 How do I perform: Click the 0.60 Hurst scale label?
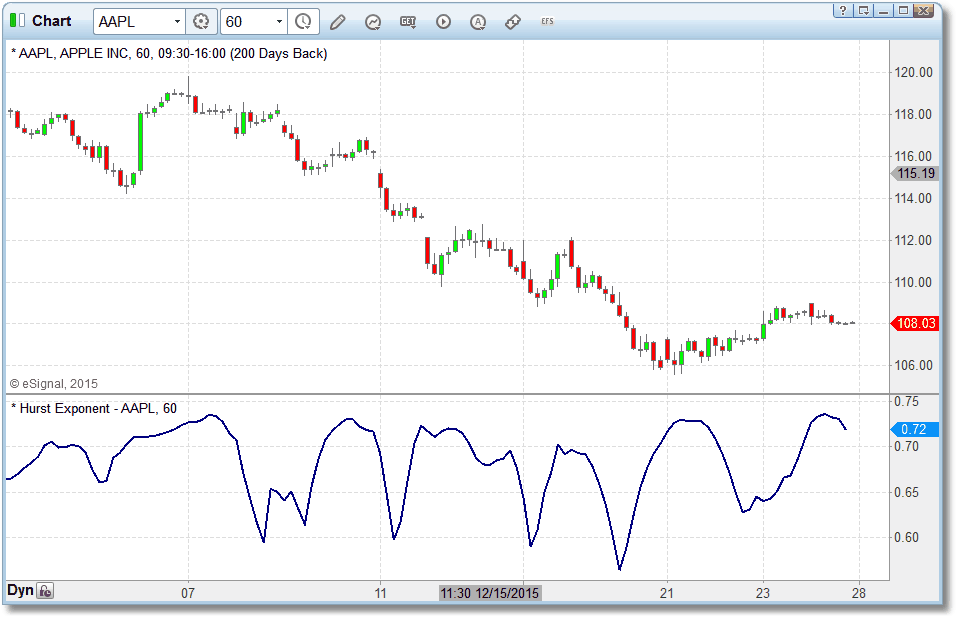(x=907, y=537)
